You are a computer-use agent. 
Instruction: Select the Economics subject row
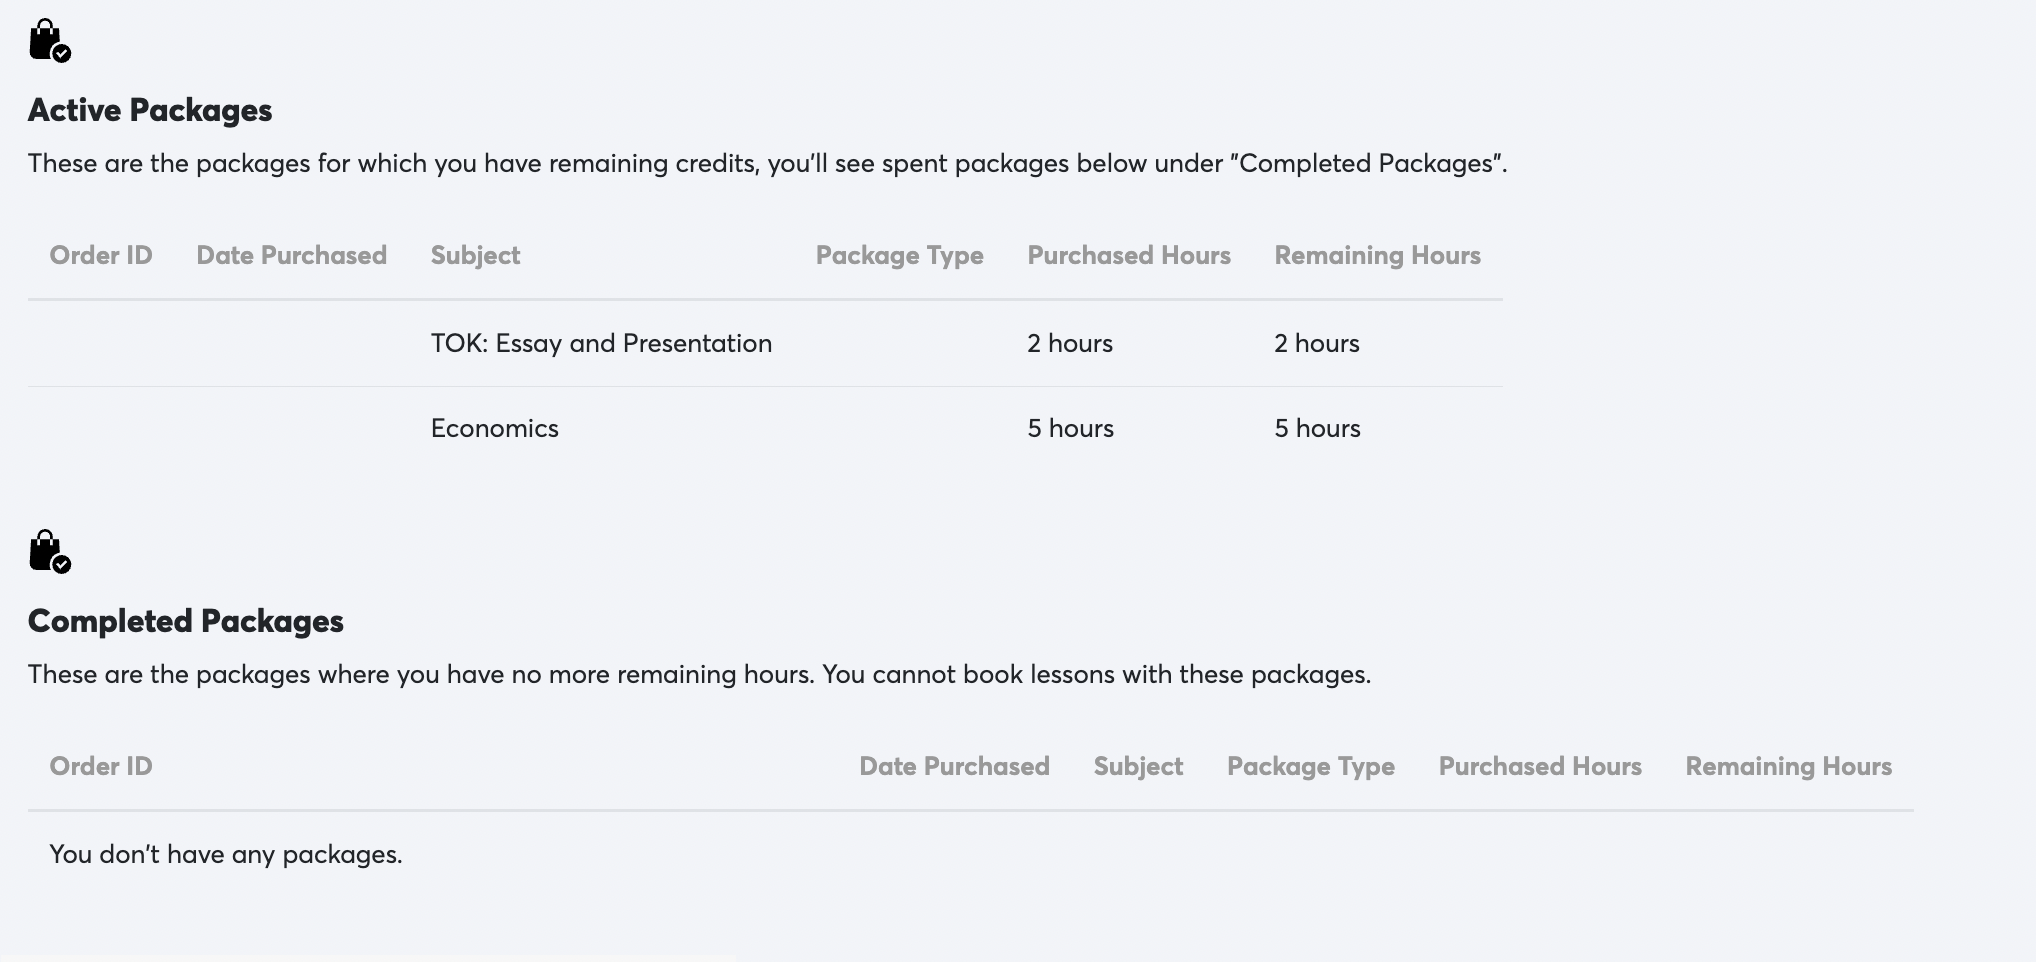point(495,428)
